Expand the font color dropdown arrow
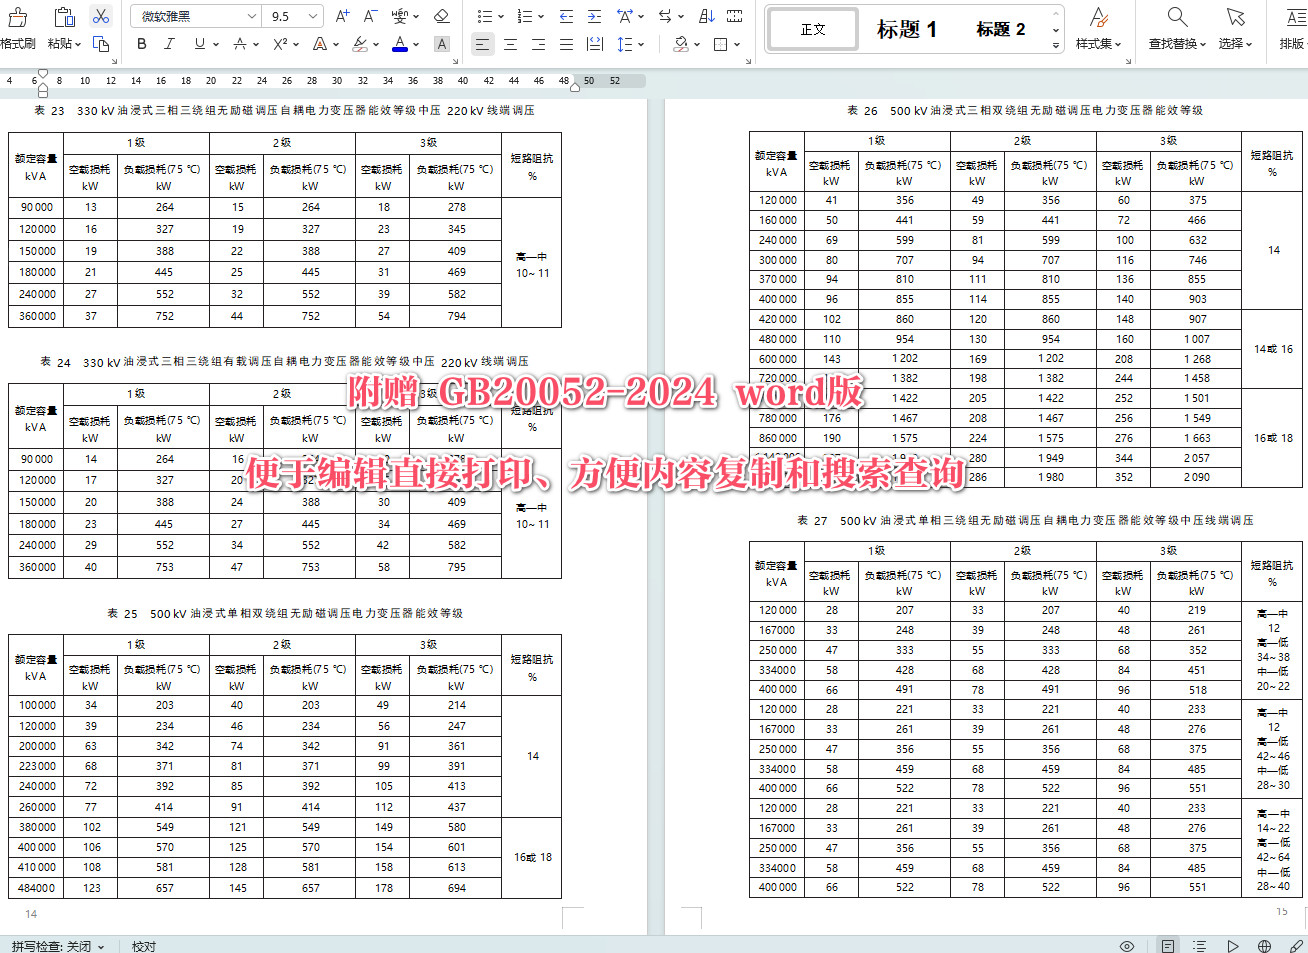This screenshot has height=953, width=1308. tap(415, 44)
